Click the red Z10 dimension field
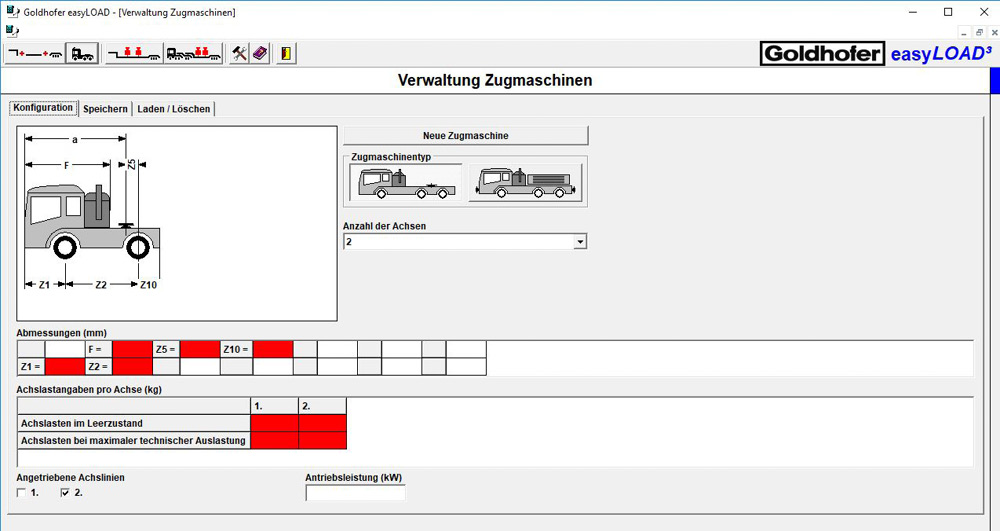 pos(272,349)
